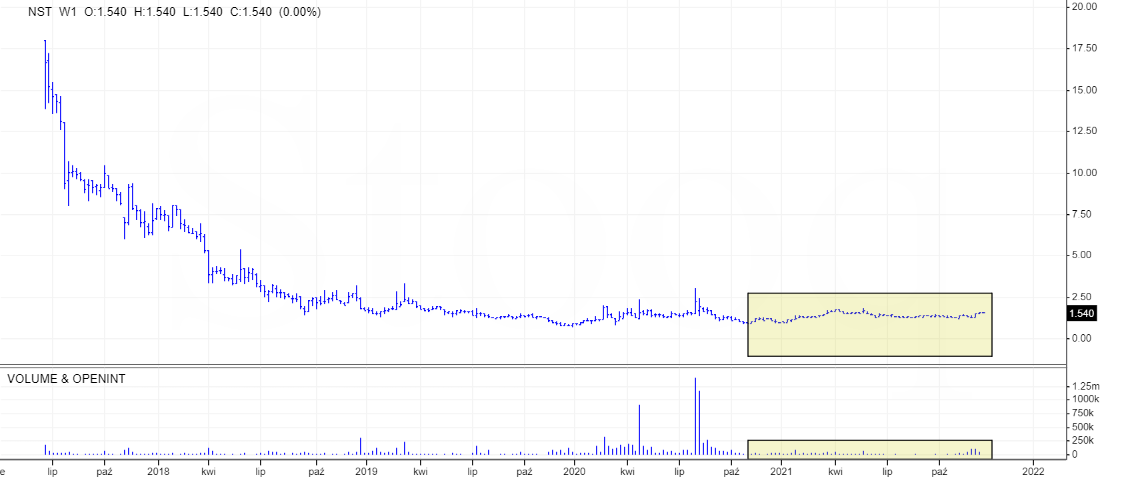Screen dimensions: 1126x489
Task: Click the 2020 date axis label
Action: (574, 472)
